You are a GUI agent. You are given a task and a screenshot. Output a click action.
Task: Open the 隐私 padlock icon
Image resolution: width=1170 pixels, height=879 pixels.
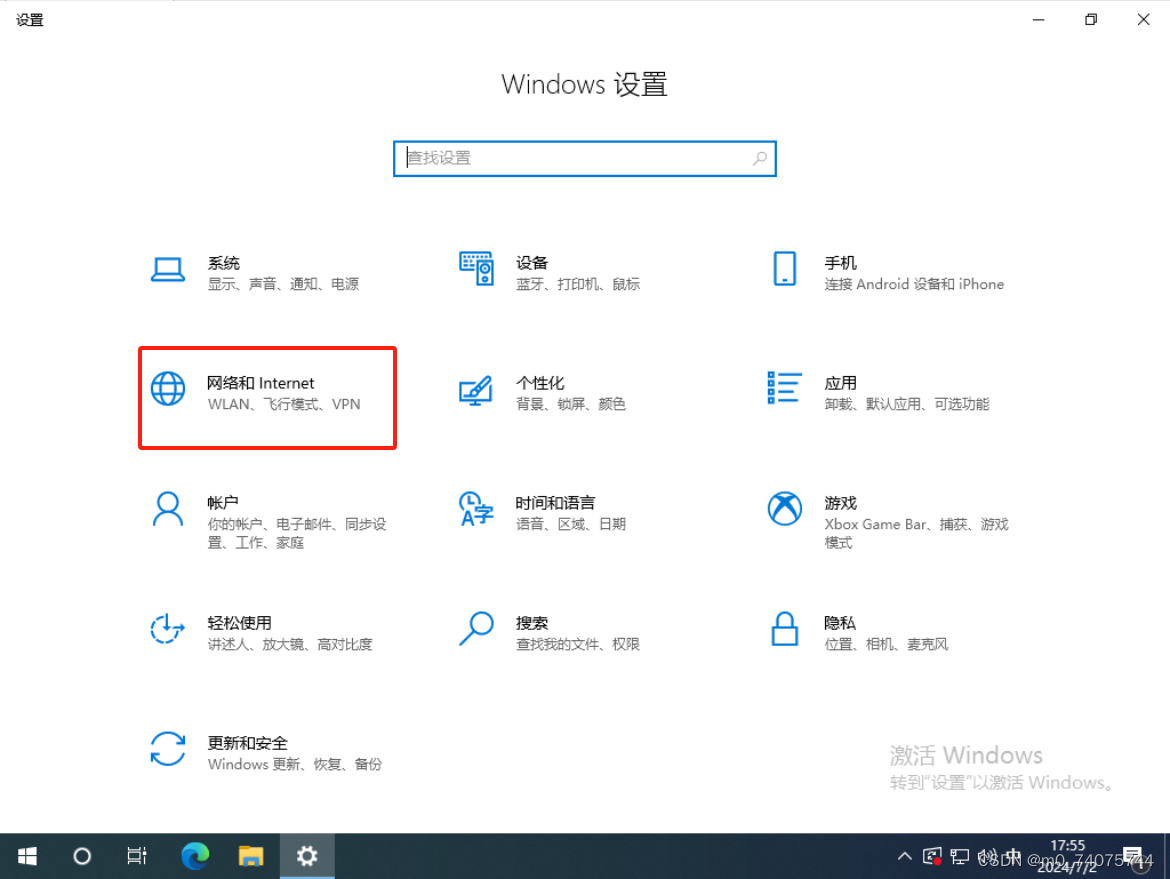click(x=784, y=629)
